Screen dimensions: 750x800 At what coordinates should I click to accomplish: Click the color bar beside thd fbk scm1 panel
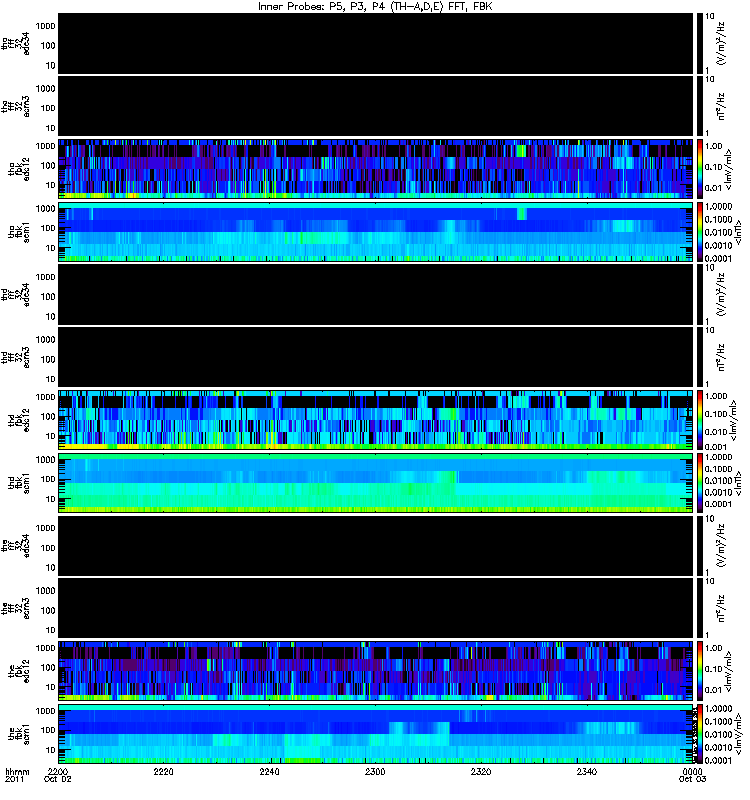[699, 483]
